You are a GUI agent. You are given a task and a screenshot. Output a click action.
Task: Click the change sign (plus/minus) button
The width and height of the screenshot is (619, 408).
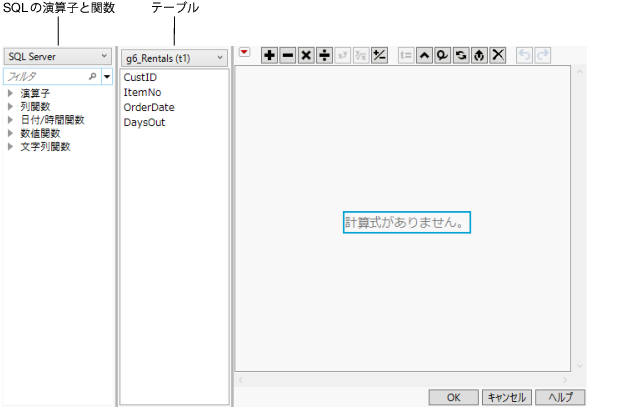click(379, 55)
